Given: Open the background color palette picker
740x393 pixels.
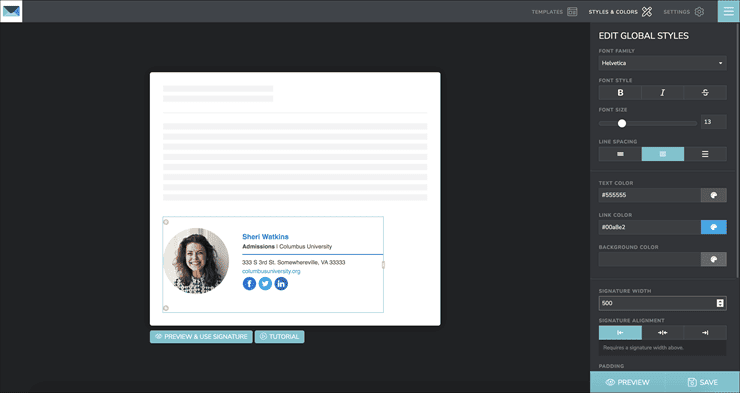Looking at the screenshot, I should click(x=714, y=259).
